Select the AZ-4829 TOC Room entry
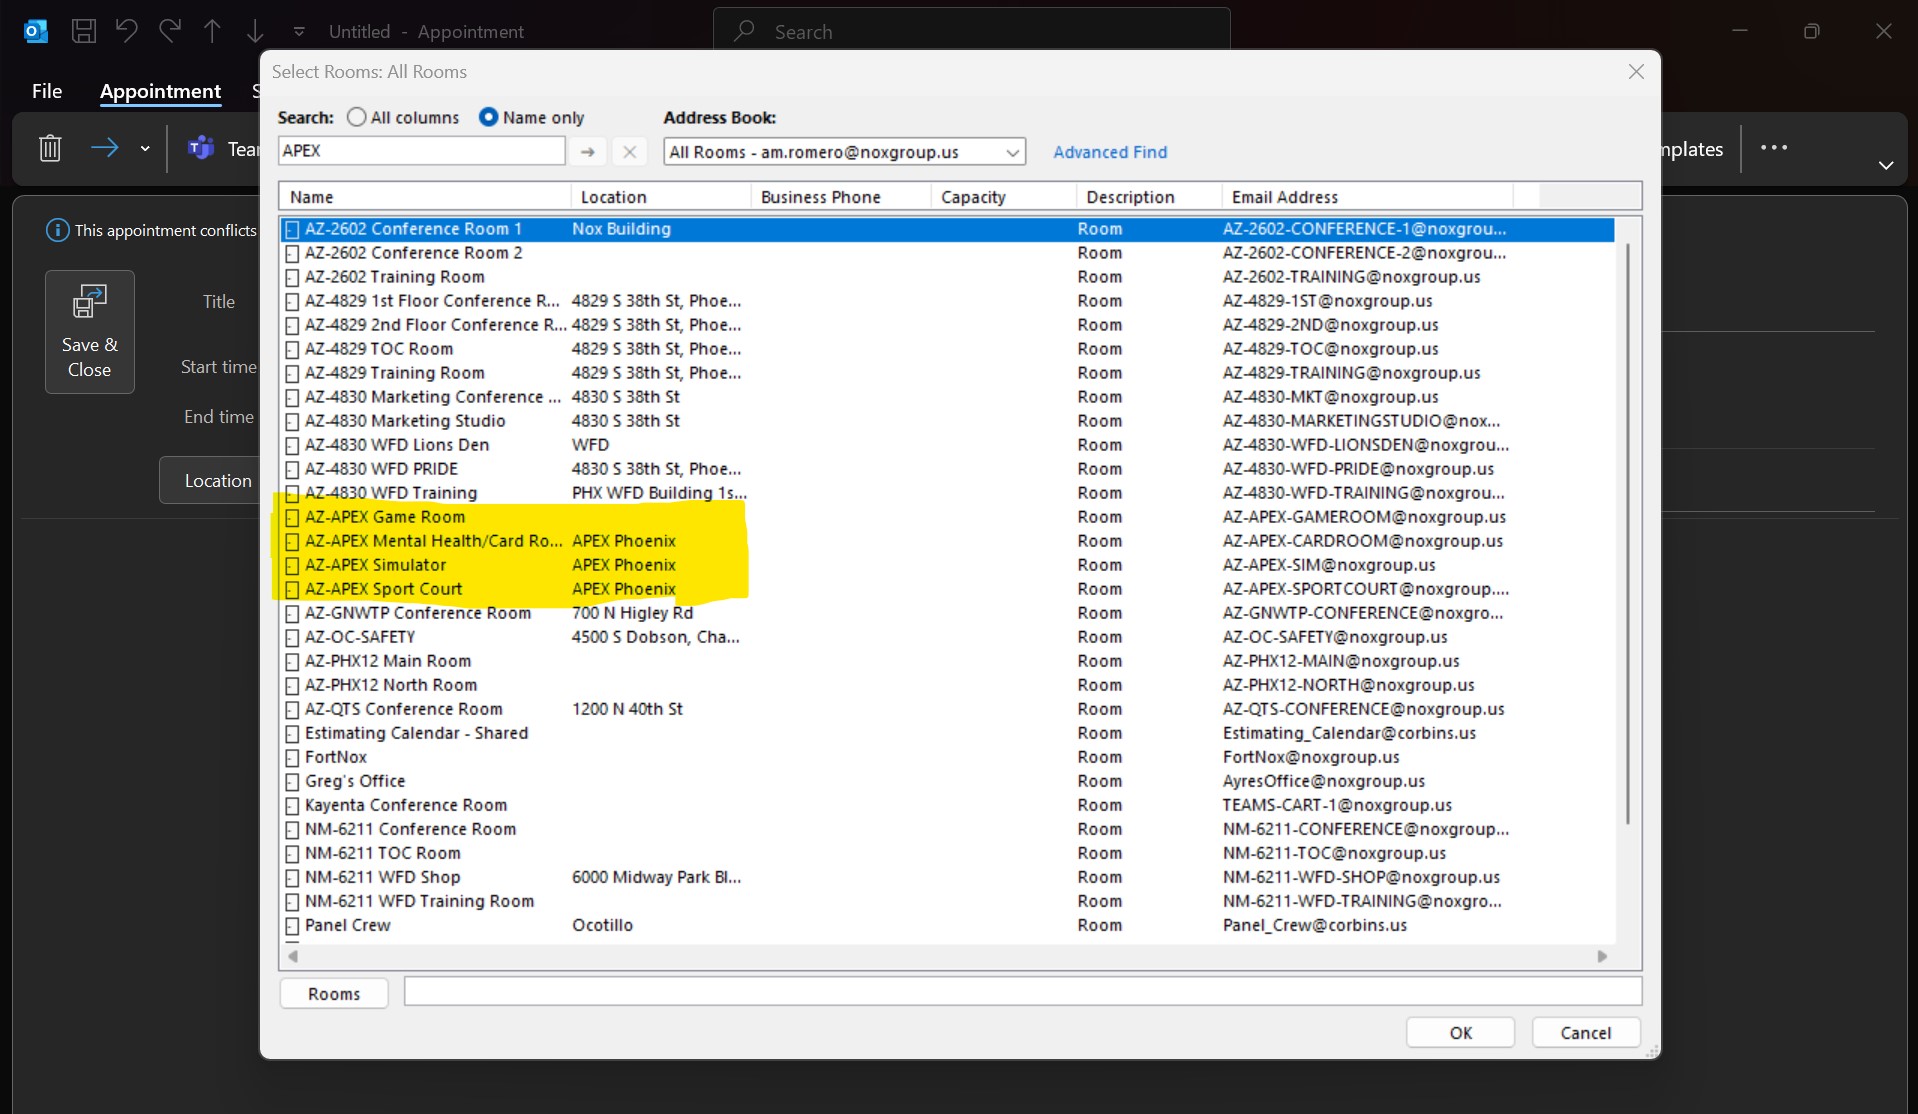The width and height of the screenshot is (1918, 1114). tap(947, 349)
